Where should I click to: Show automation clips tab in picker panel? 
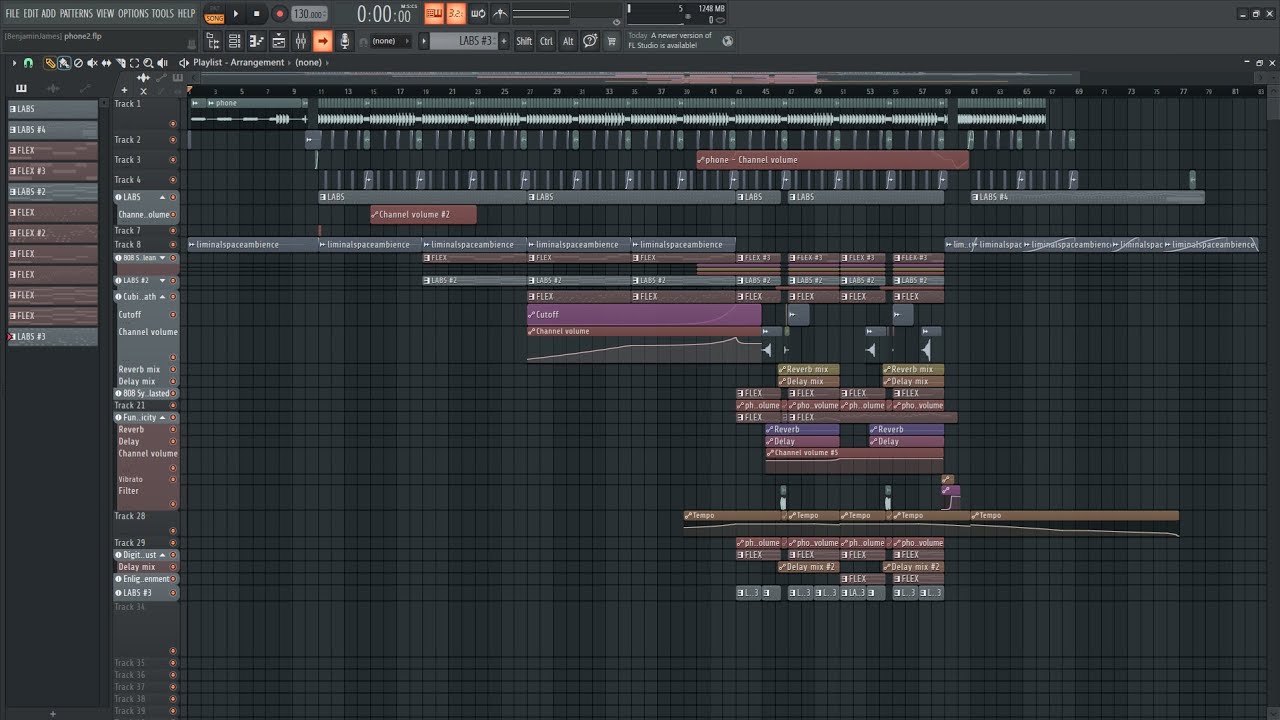pos(84,88)
